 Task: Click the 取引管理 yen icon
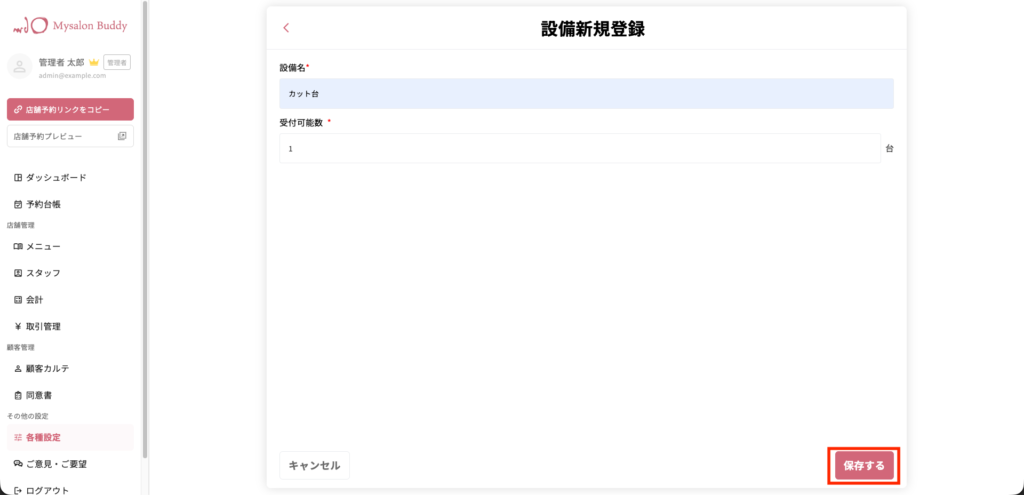click(x=18, y=326)
